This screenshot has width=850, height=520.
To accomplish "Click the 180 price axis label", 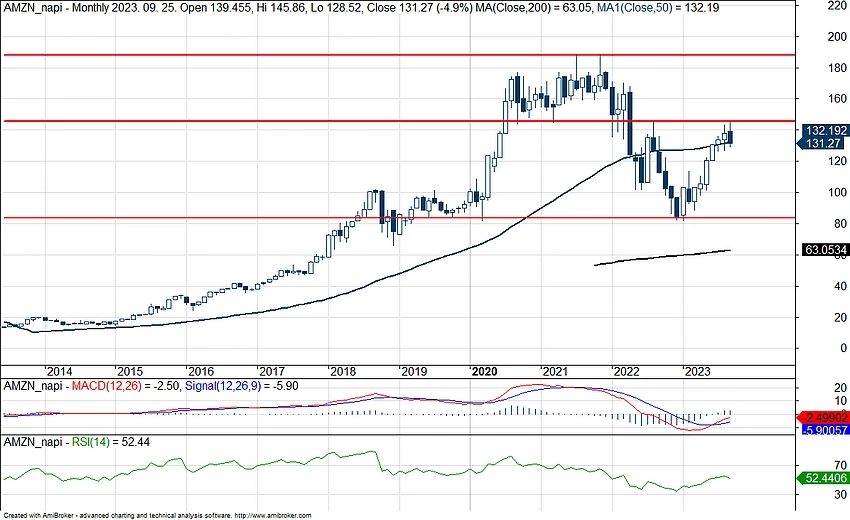I will pyautogui.click(x=837, y=68).
